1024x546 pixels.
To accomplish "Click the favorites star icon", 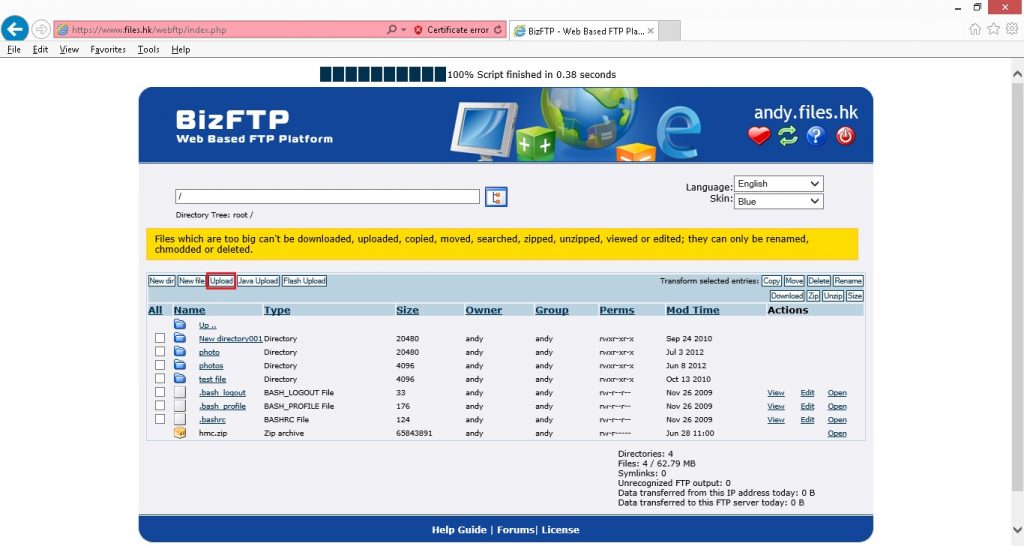I will 993,29.
